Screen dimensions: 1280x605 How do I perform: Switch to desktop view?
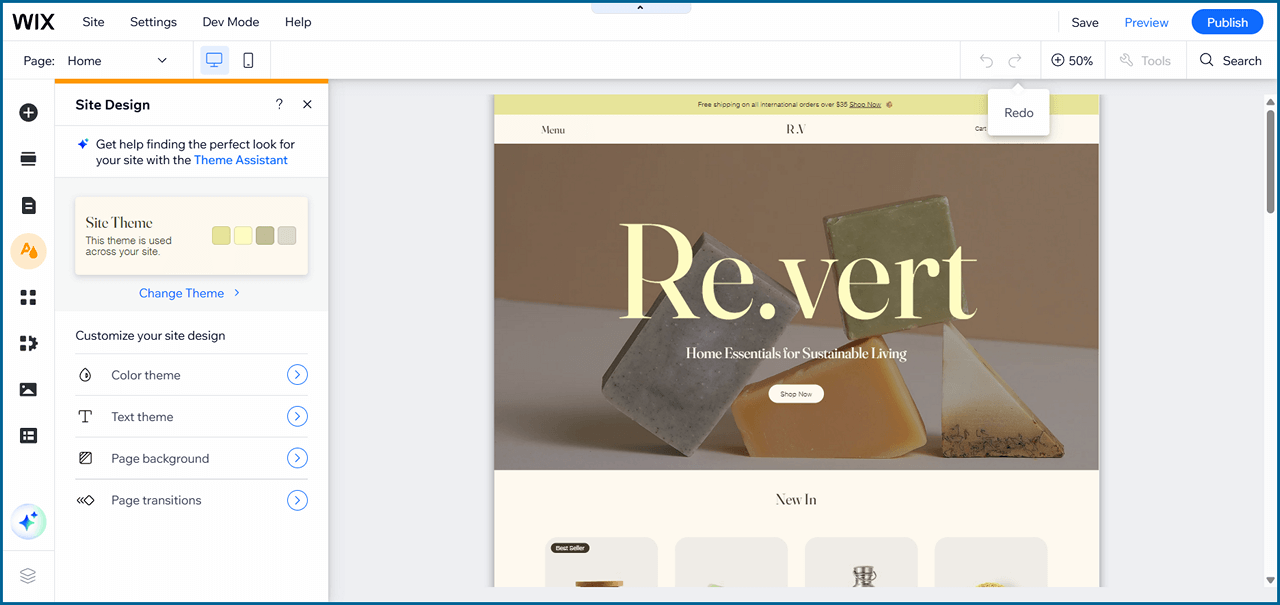[x=214, y=60]
